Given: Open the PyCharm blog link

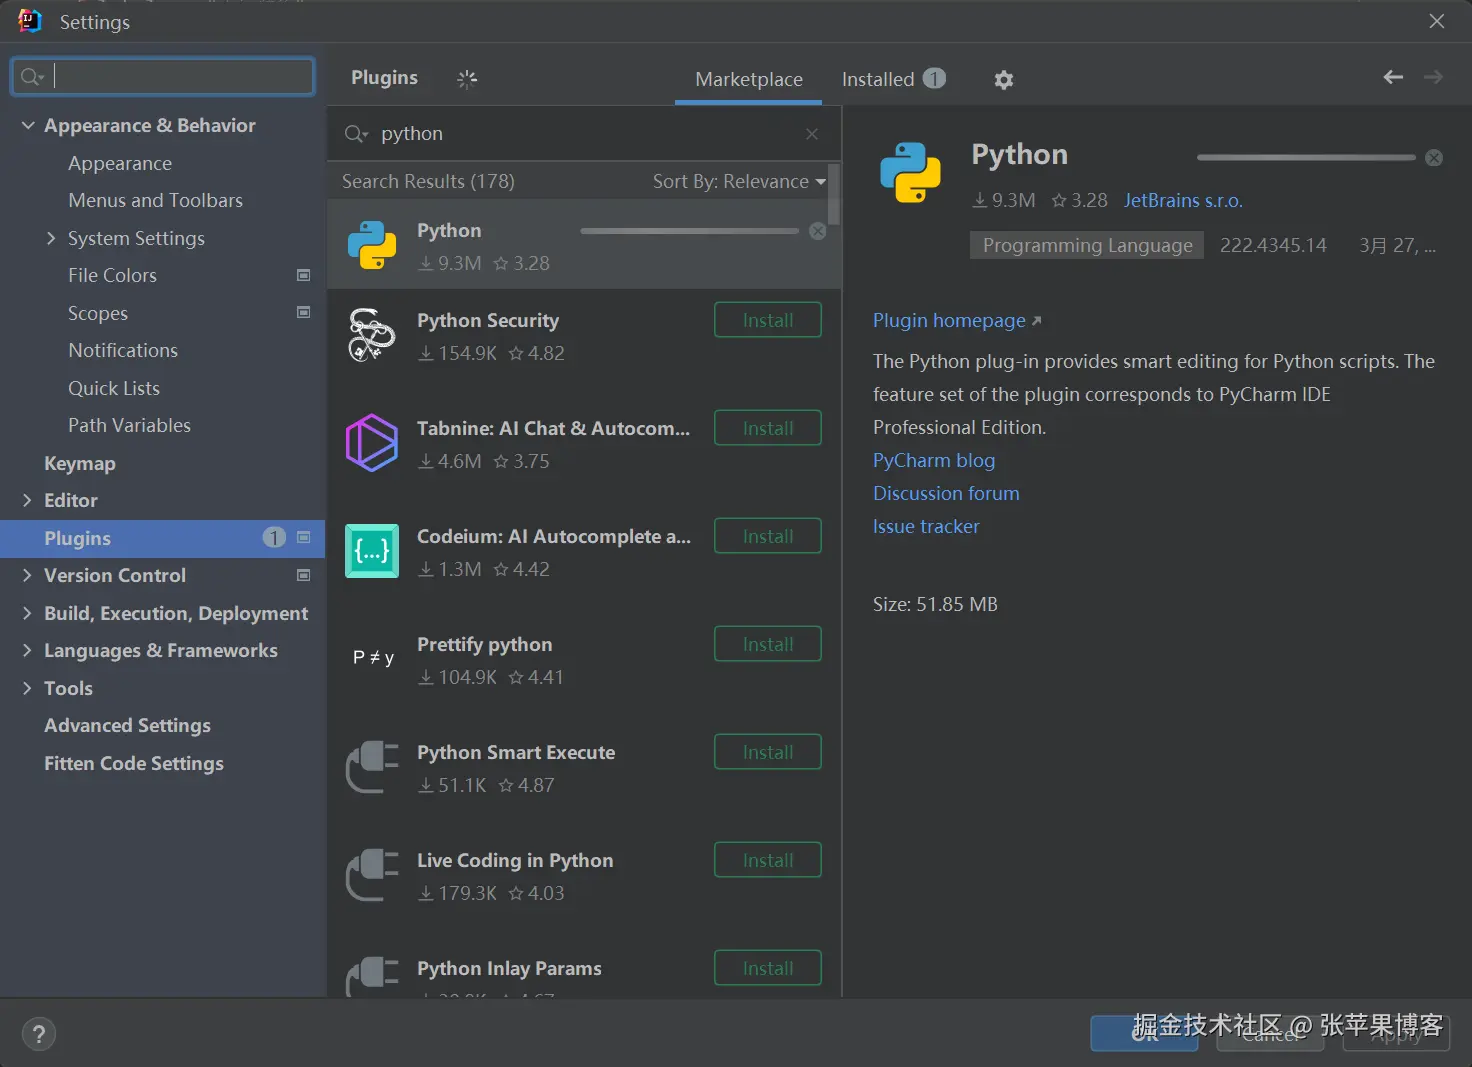Looking at the screenshot, I should (x=934, y=460).
